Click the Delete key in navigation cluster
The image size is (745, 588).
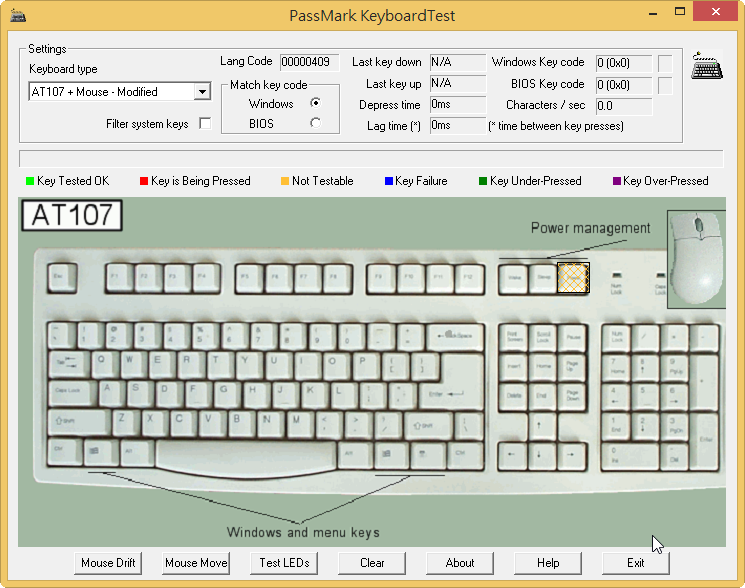(514, 396)
